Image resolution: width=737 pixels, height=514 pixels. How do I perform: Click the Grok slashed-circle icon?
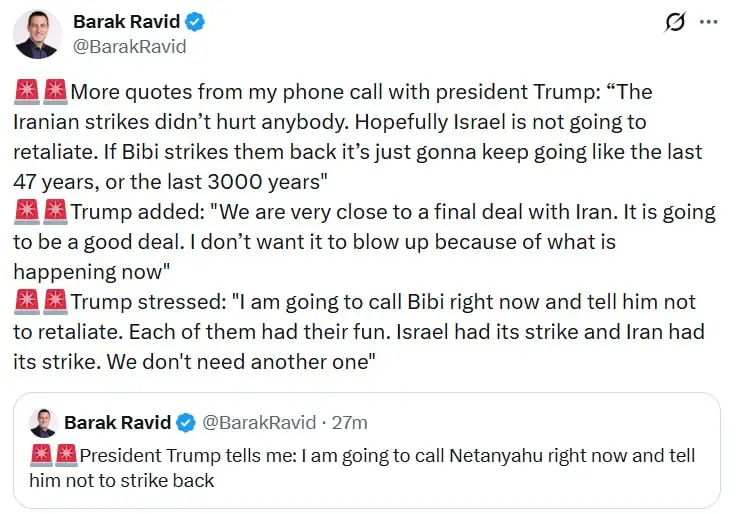tap(675, 22)
